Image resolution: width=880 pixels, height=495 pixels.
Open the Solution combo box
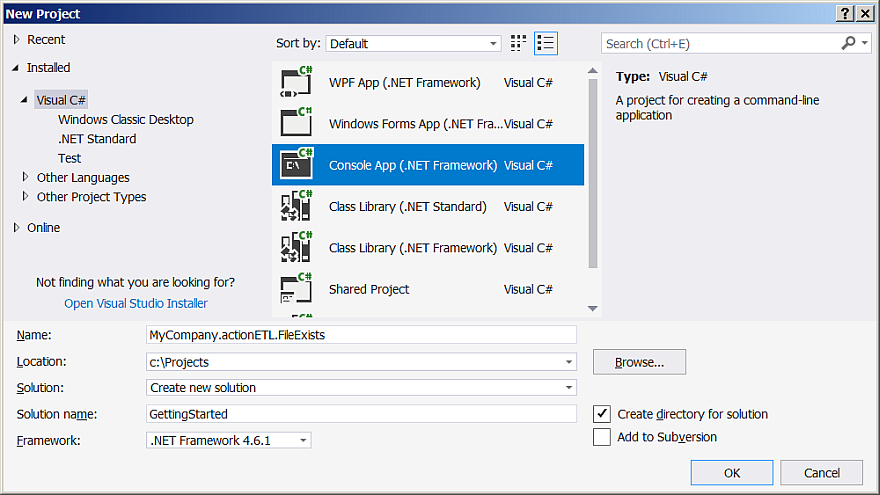(x=361, y=388)
